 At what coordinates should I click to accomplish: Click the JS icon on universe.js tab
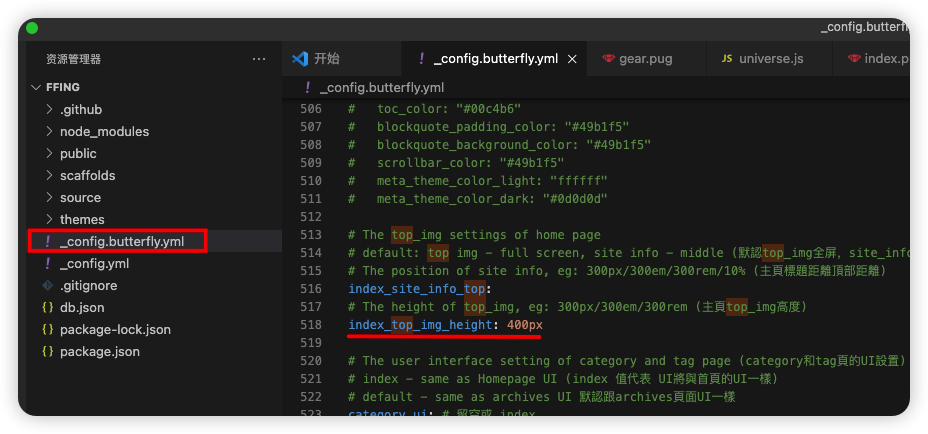click(x=726, y=59)
